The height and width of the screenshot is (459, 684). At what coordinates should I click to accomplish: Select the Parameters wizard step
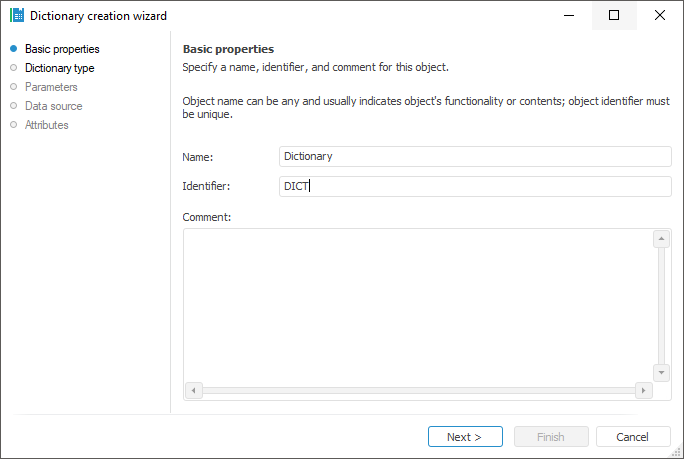pyautogui.click(x=51, y=87)
